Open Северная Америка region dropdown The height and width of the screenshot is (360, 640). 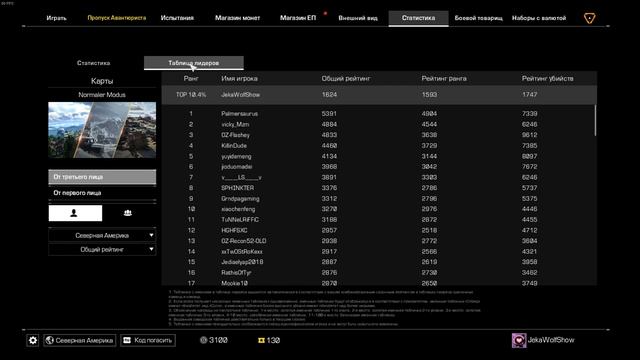click(102, 236)
